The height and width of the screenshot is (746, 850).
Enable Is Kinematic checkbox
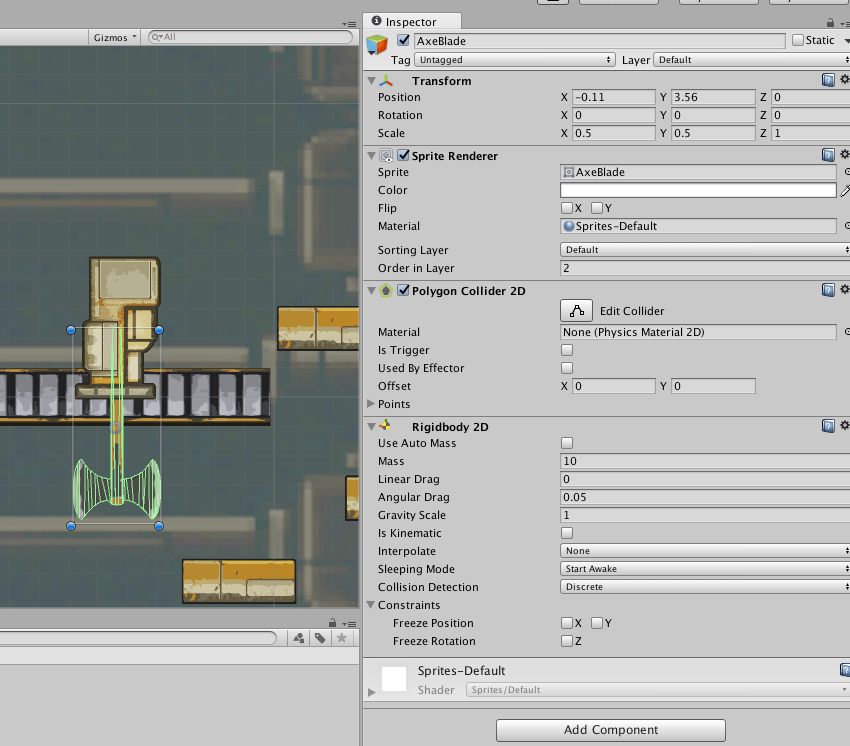(567, 533)
